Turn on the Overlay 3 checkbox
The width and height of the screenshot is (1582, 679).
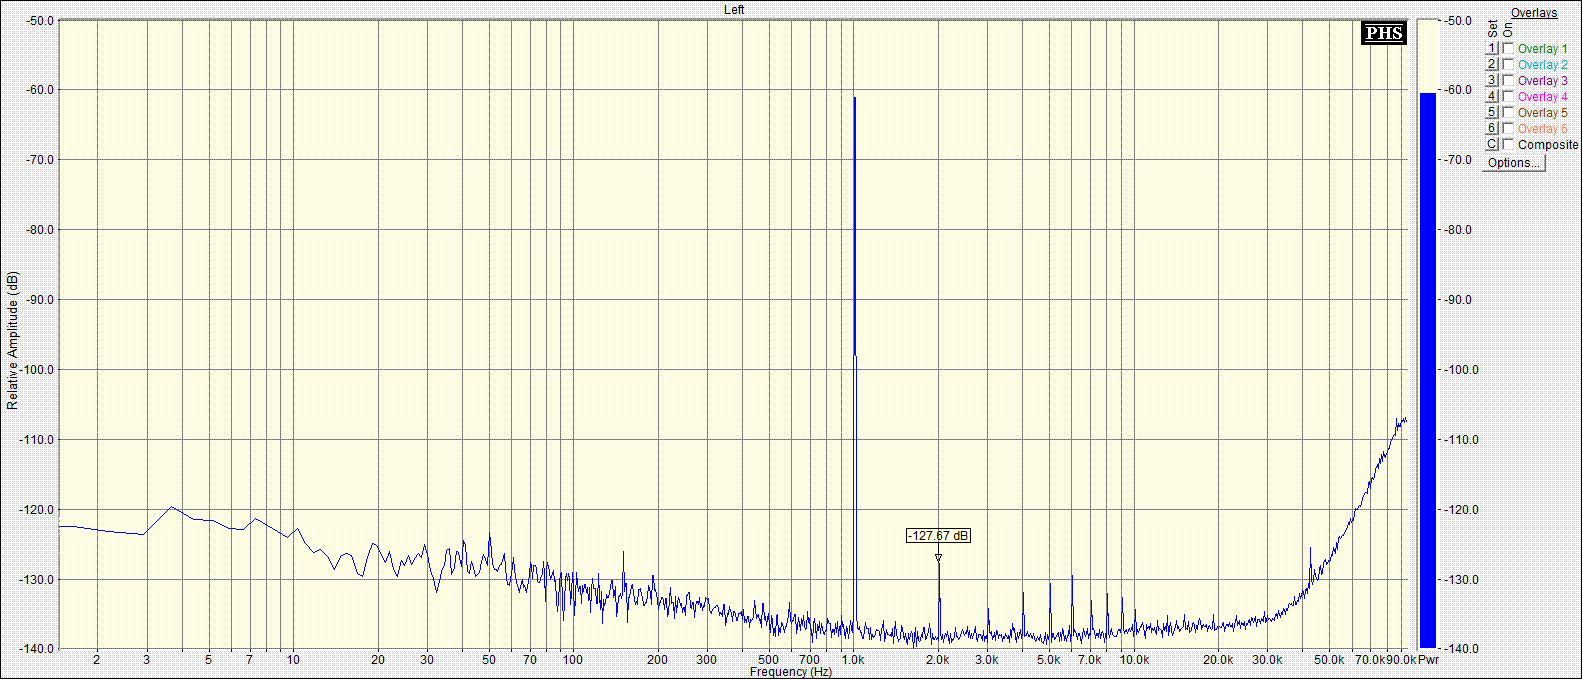pos(1508,80)
